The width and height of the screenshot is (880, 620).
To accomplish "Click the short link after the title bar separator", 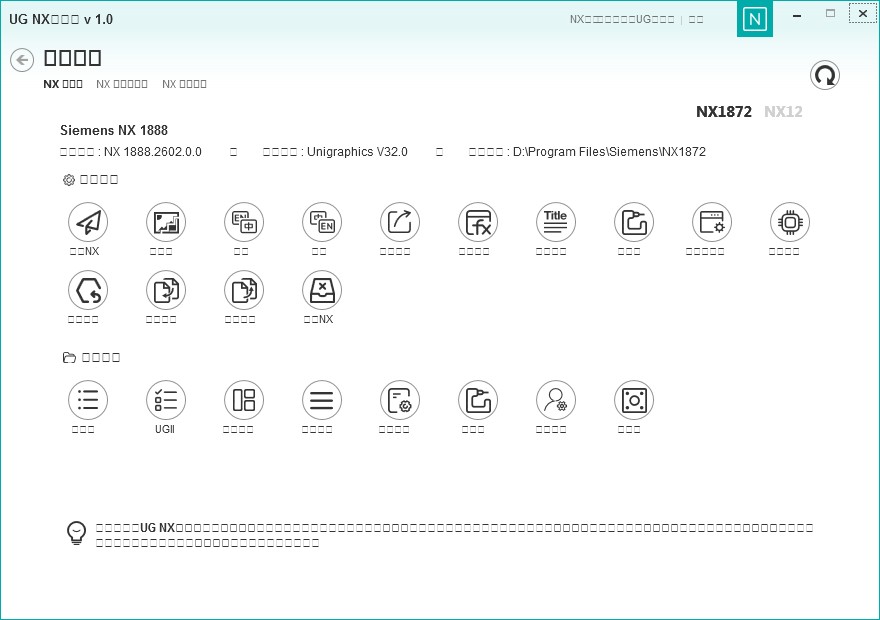I will (696, 20).
